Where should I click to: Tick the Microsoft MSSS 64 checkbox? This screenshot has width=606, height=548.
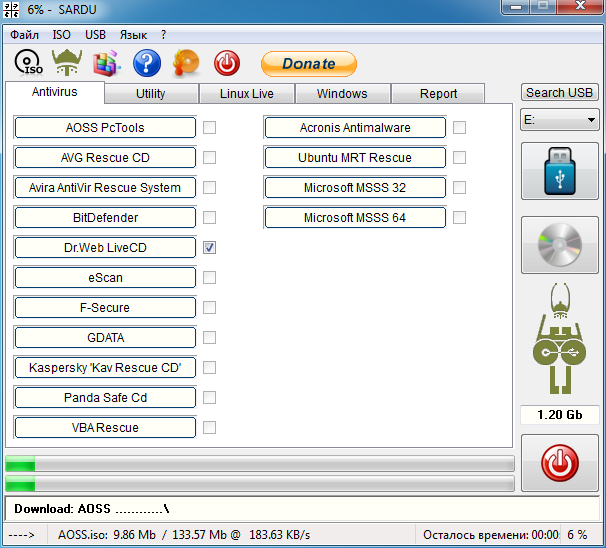click(x=460, y=218)
